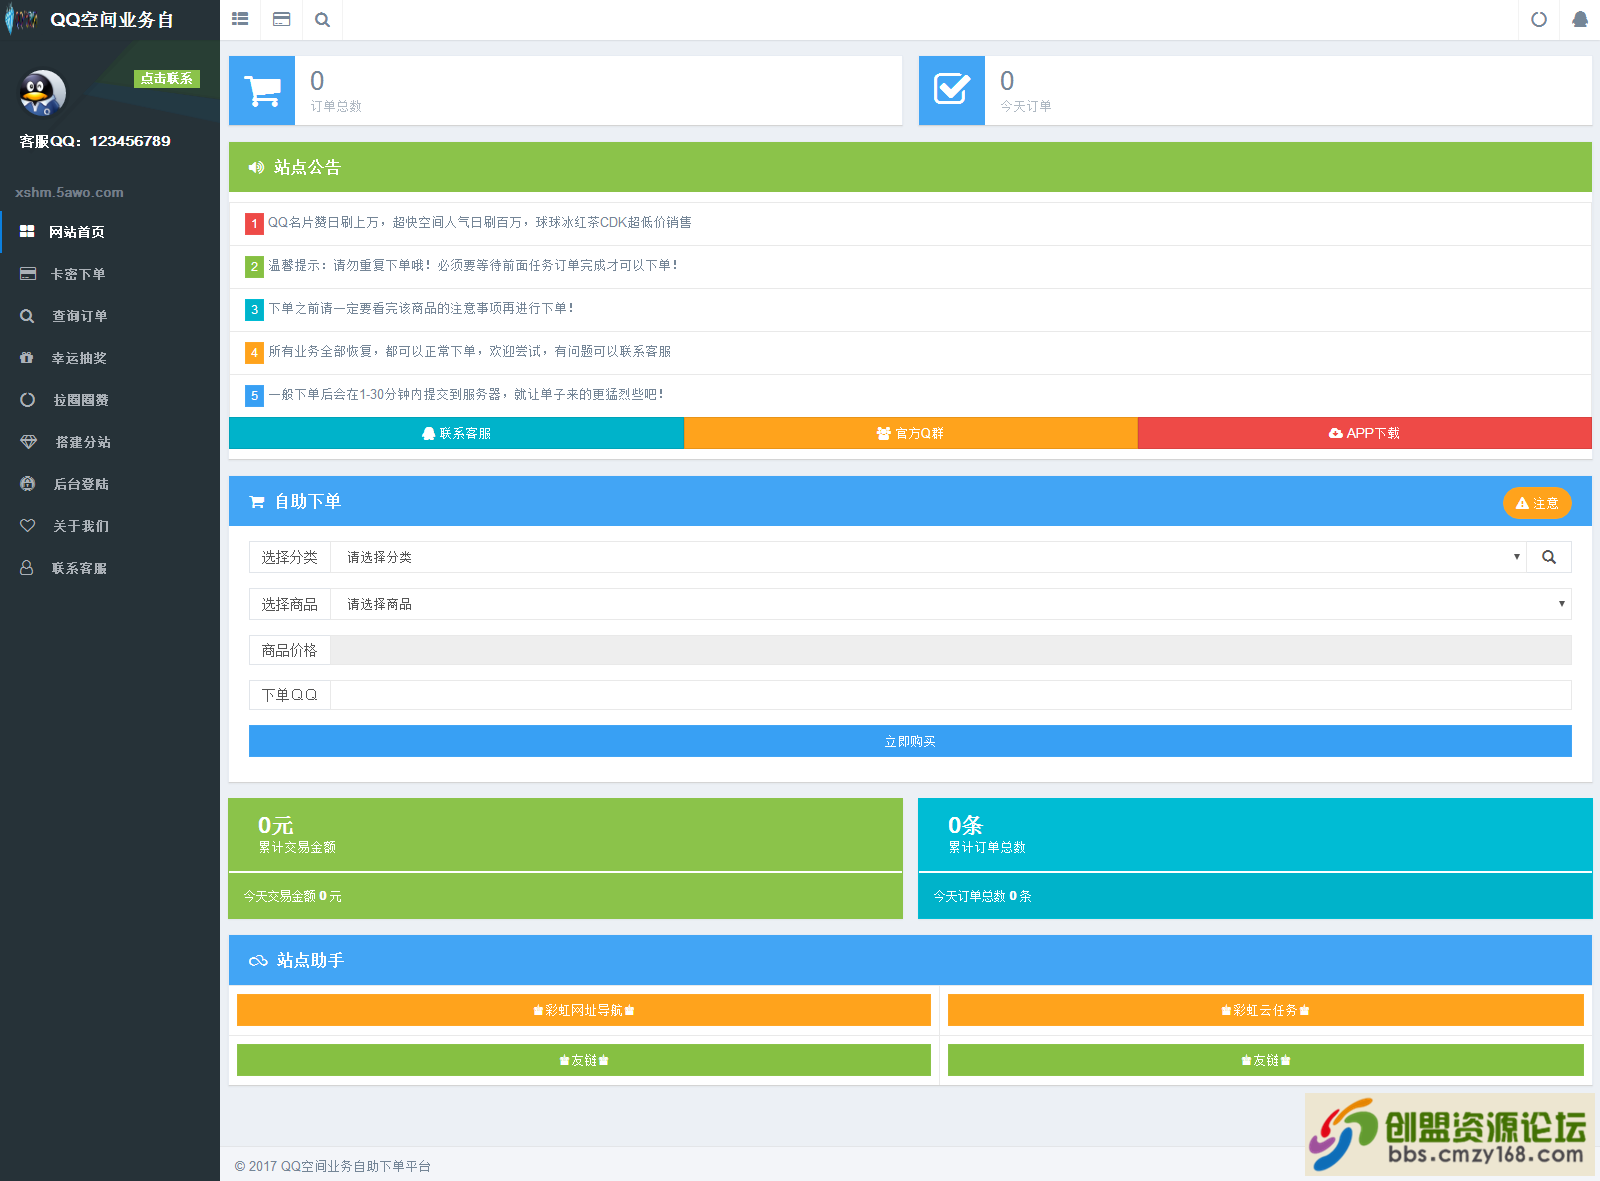Image resolution: width=1600 pixels, height=1181 pixels.
Task: Open 幸运抽奖 menu item
Action: click(110, 358)
